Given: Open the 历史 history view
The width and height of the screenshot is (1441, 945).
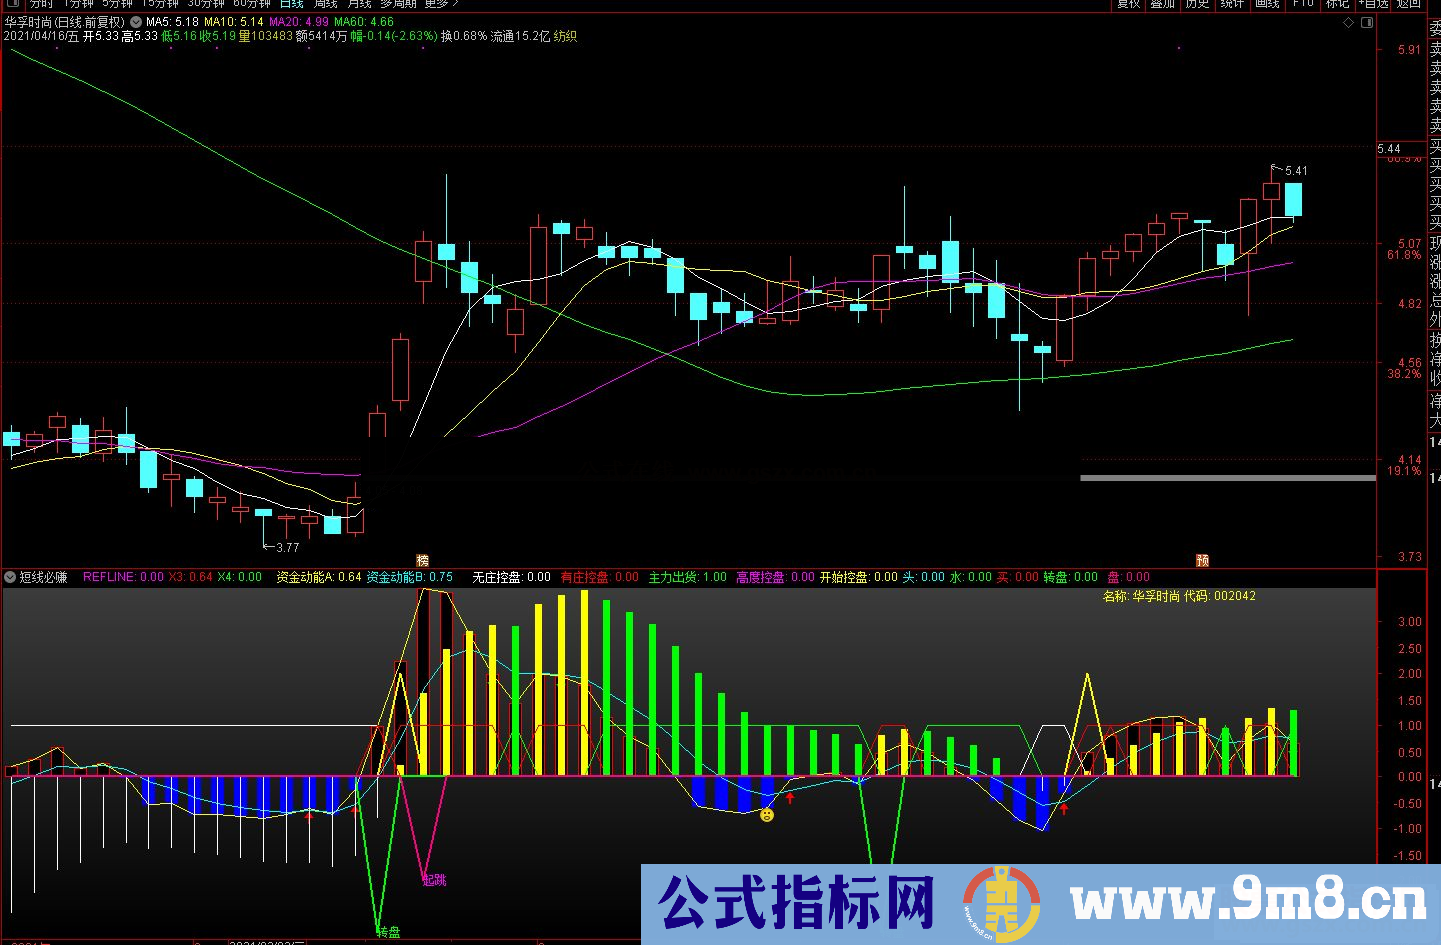Looking at the screenshot, I should pos(1196,4).
